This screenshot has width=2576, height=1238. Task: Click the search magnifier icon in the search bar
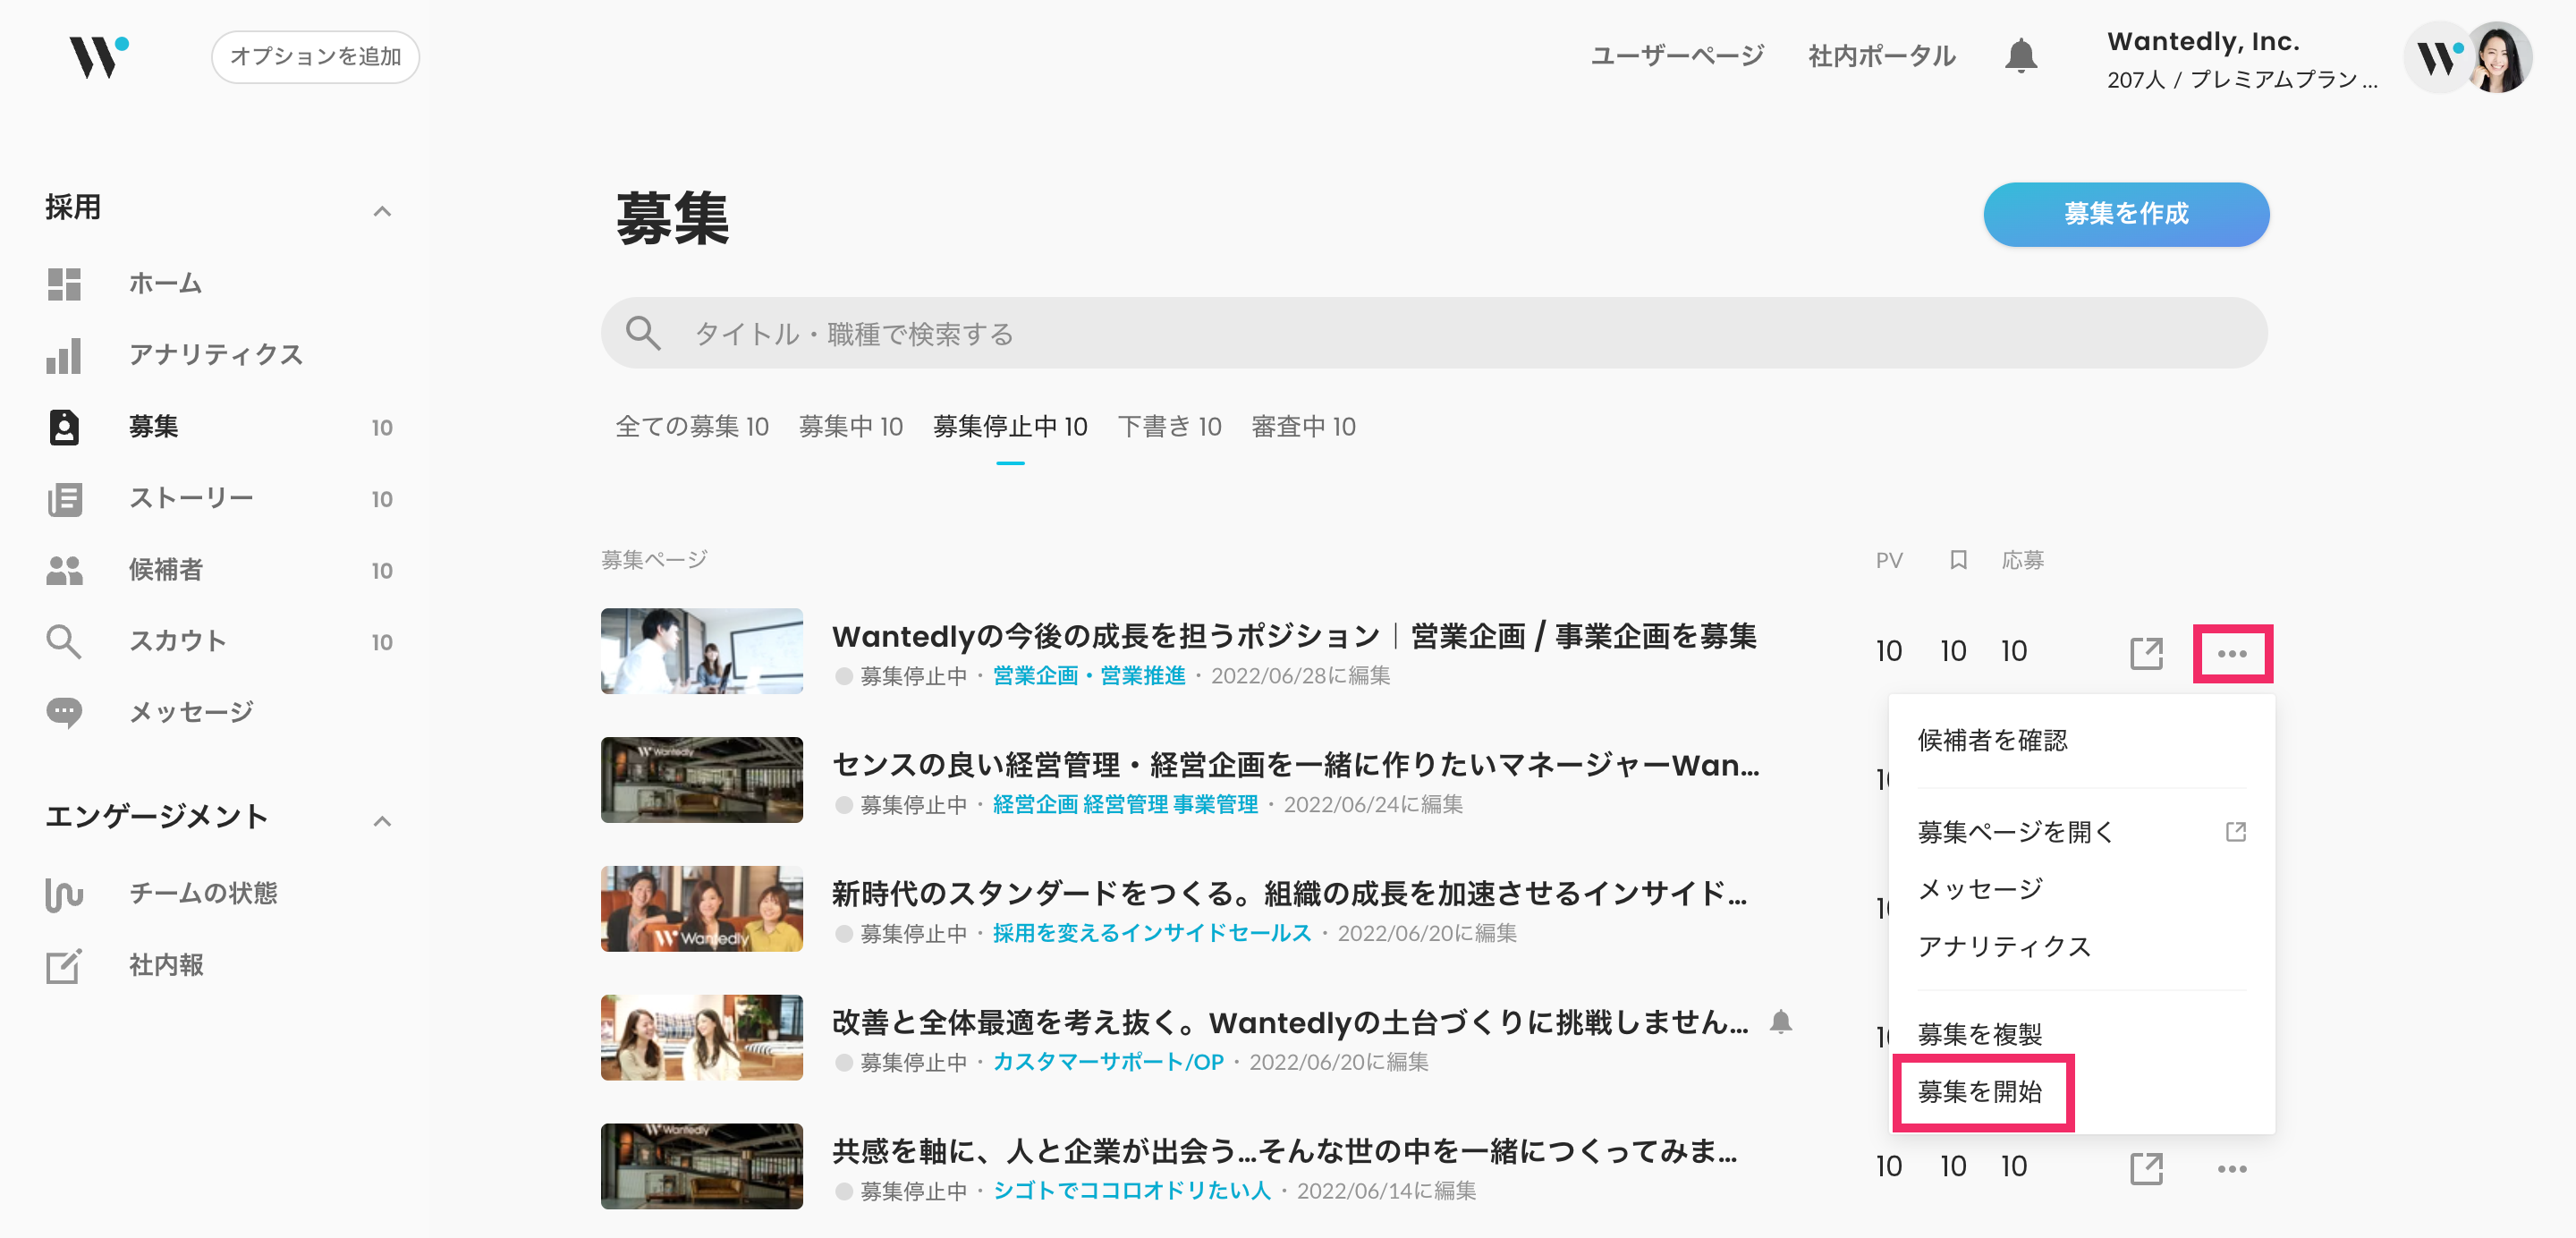pos(642,333)
